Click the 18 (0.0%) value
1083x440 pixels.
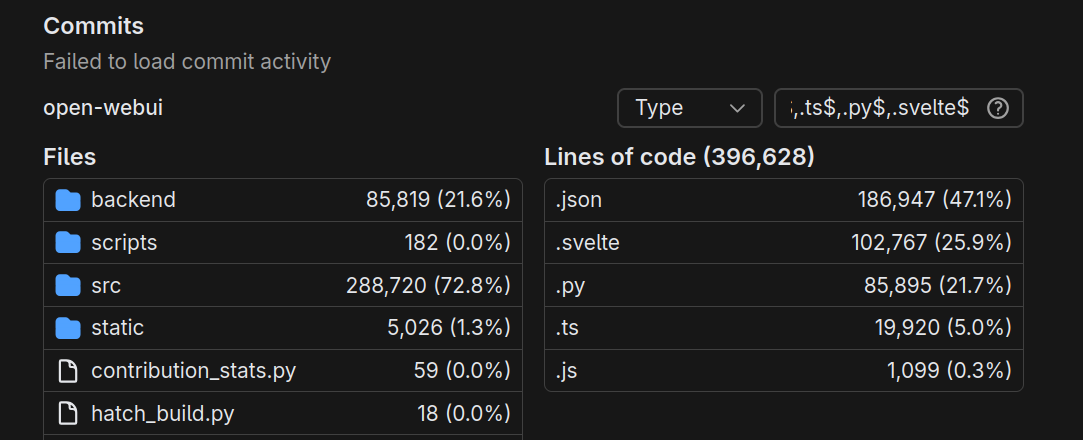463,414
